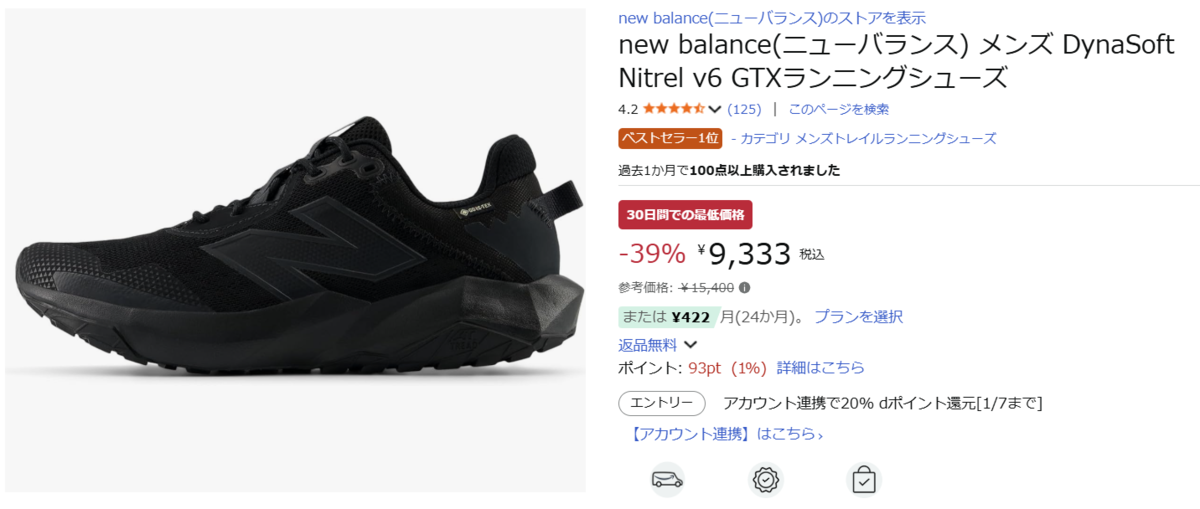The image size is (1200, 509).
Task: Click the info icon beside 参考価格
Action: coord(744,288)
